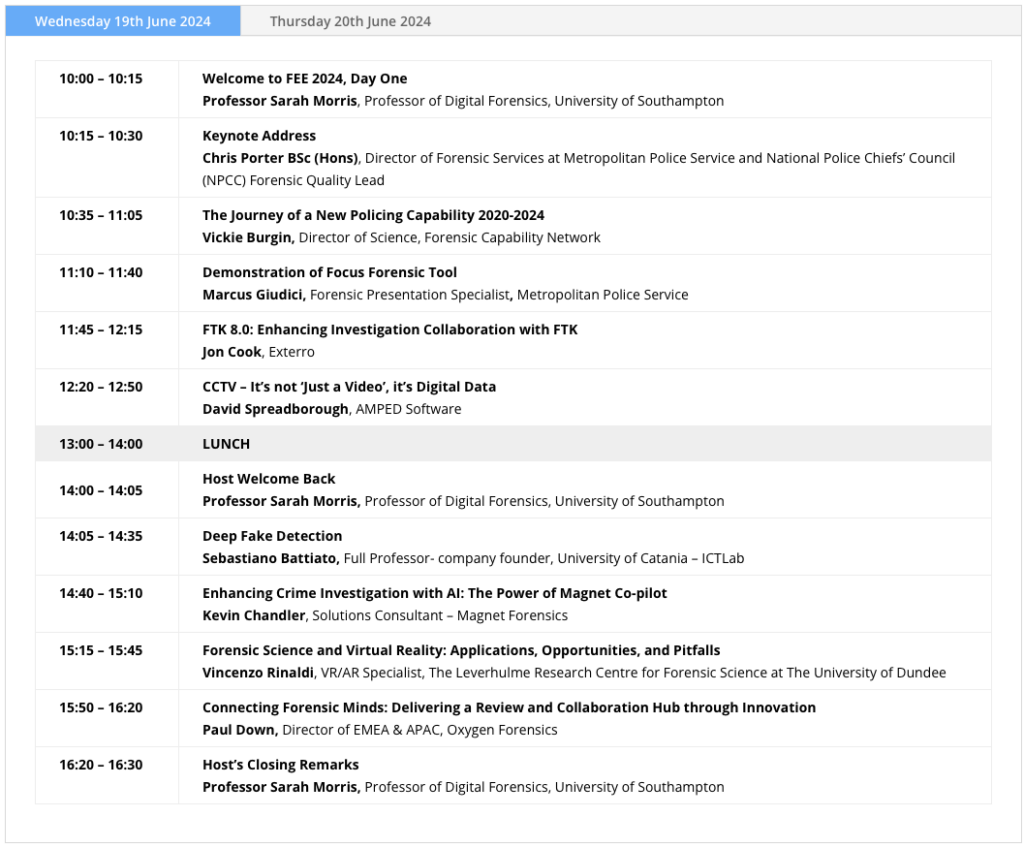This screenshot has width=1024, height=848.
Task: Click speaker name Vincenzo Rinaldi
Action: tap(258, 672)
